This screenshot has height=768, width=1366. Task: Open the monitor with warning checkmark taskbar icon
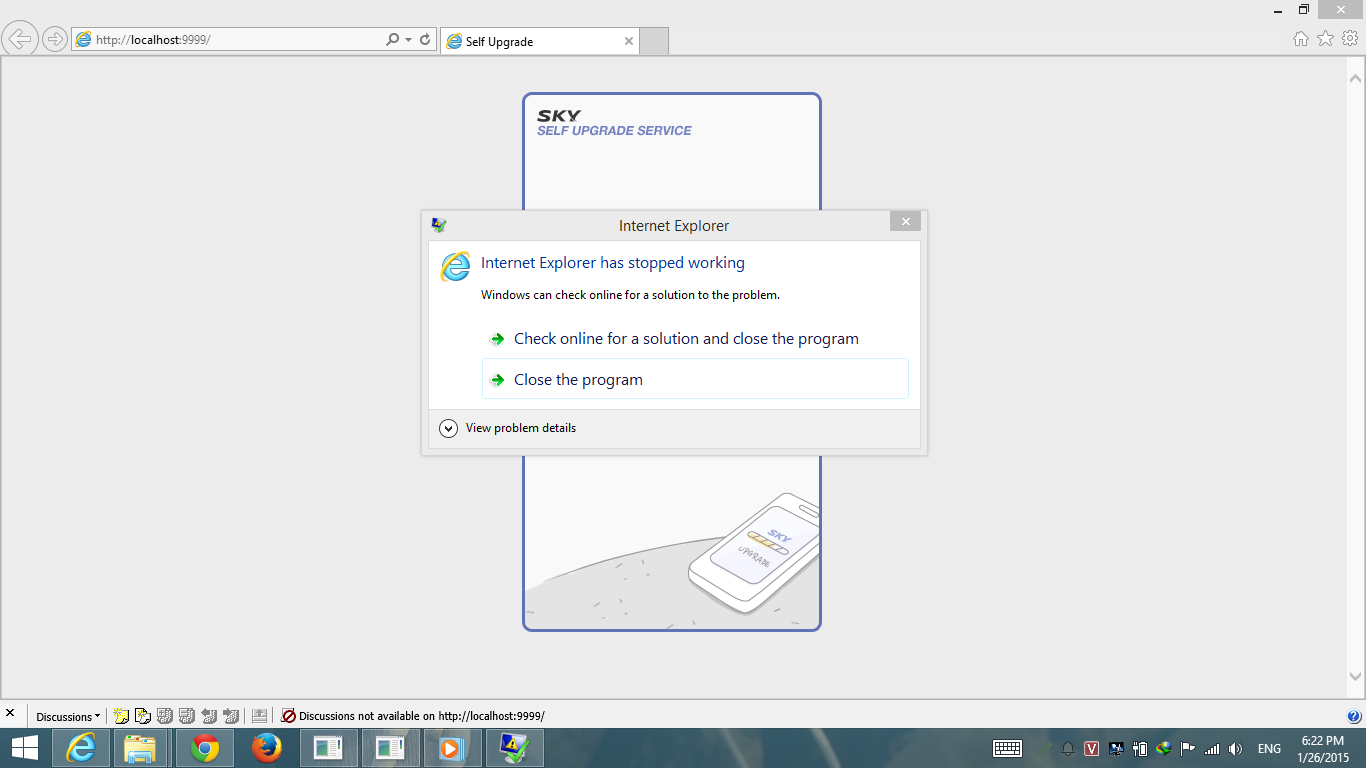point(514,748)
